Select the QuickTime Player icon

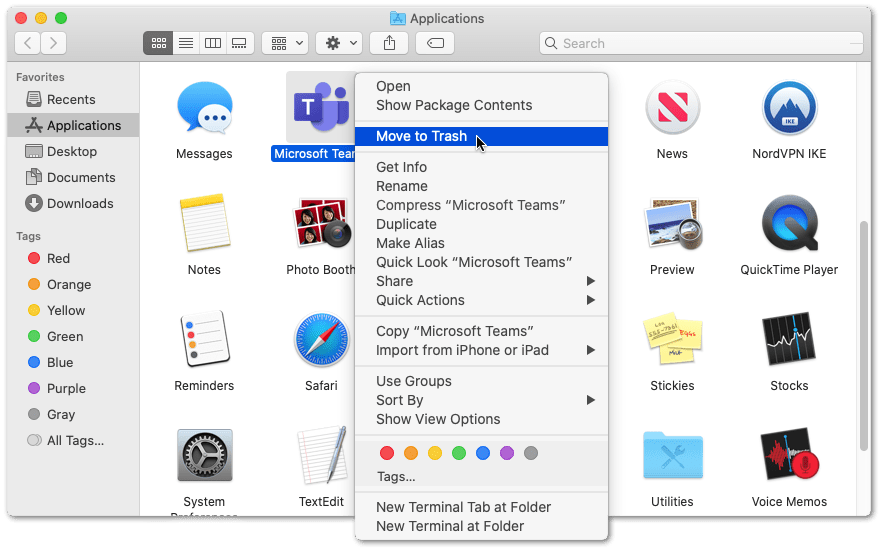[789, 223]
